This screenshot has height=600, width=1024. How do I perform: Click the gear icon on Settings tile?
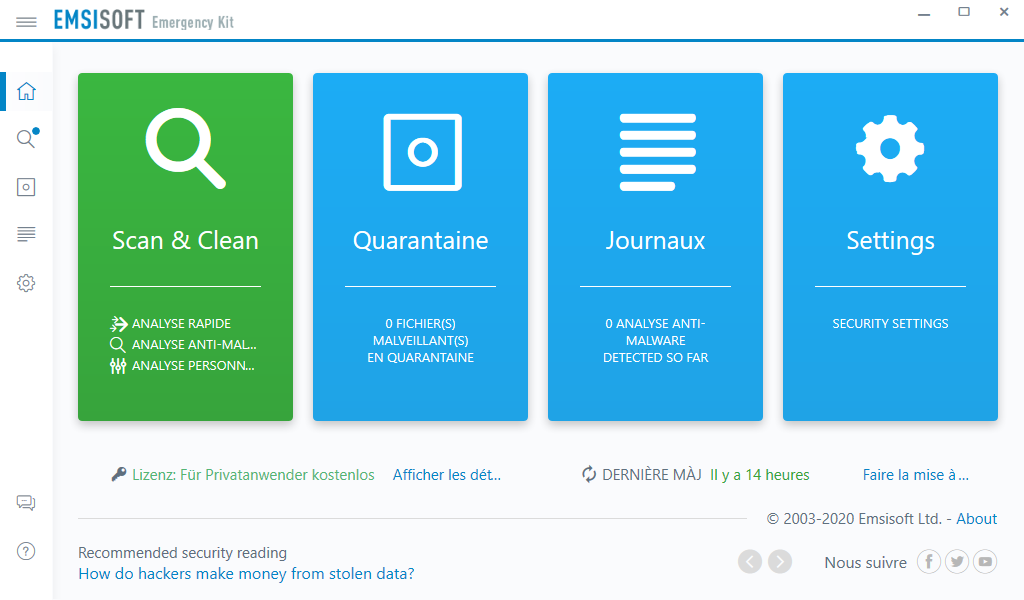pyautogui.click(x=890, y=149)
